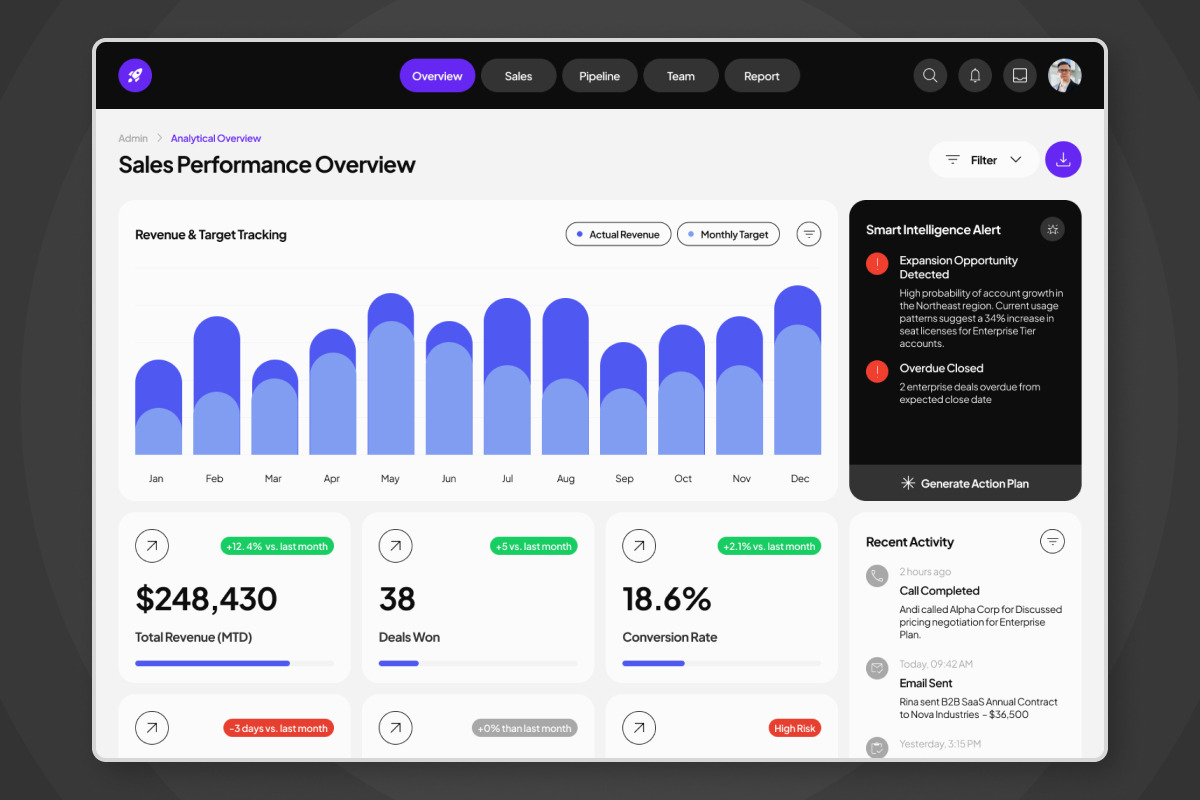Select the August bar in chart
The width and height of the screenshot is (1200, 800).
pos(566,376)
